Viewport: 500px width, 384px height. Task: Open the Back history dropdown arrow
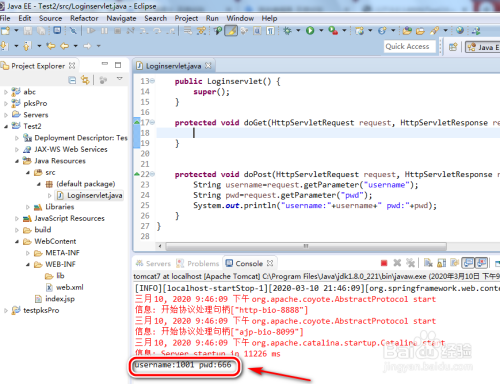(76, 46)
